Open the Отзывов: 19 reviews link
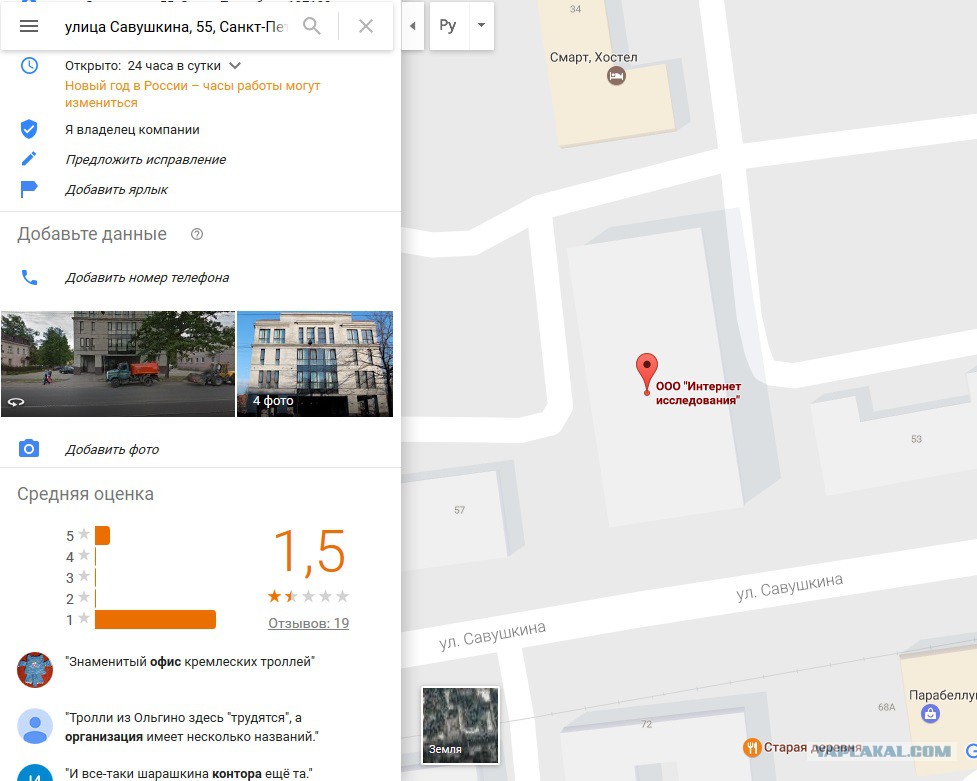This screenshot has width=977, height=781. pyautogui.click(x=308, y=623)
